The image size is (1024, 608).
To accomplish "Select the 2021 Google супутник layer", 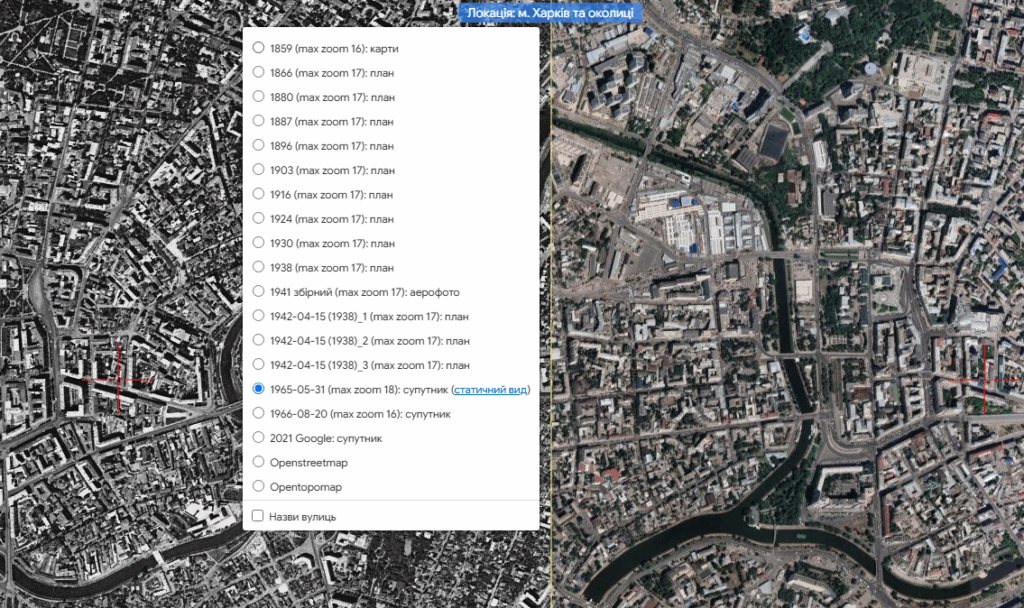I will tap(259, 438).
